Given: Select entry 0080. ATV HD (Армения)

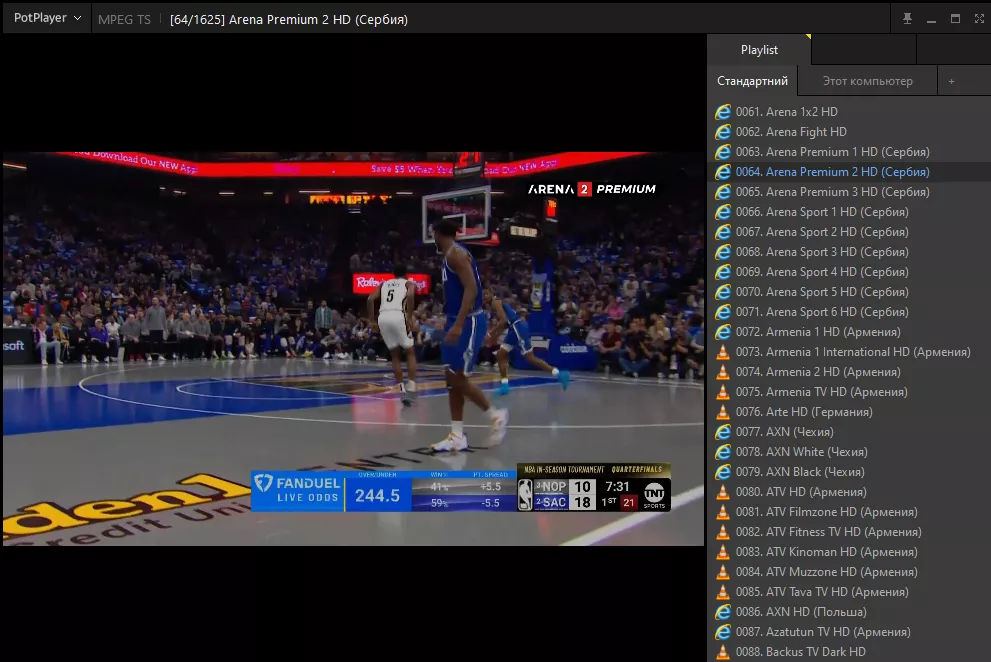Looking at the screenshot, I should 849,493.
